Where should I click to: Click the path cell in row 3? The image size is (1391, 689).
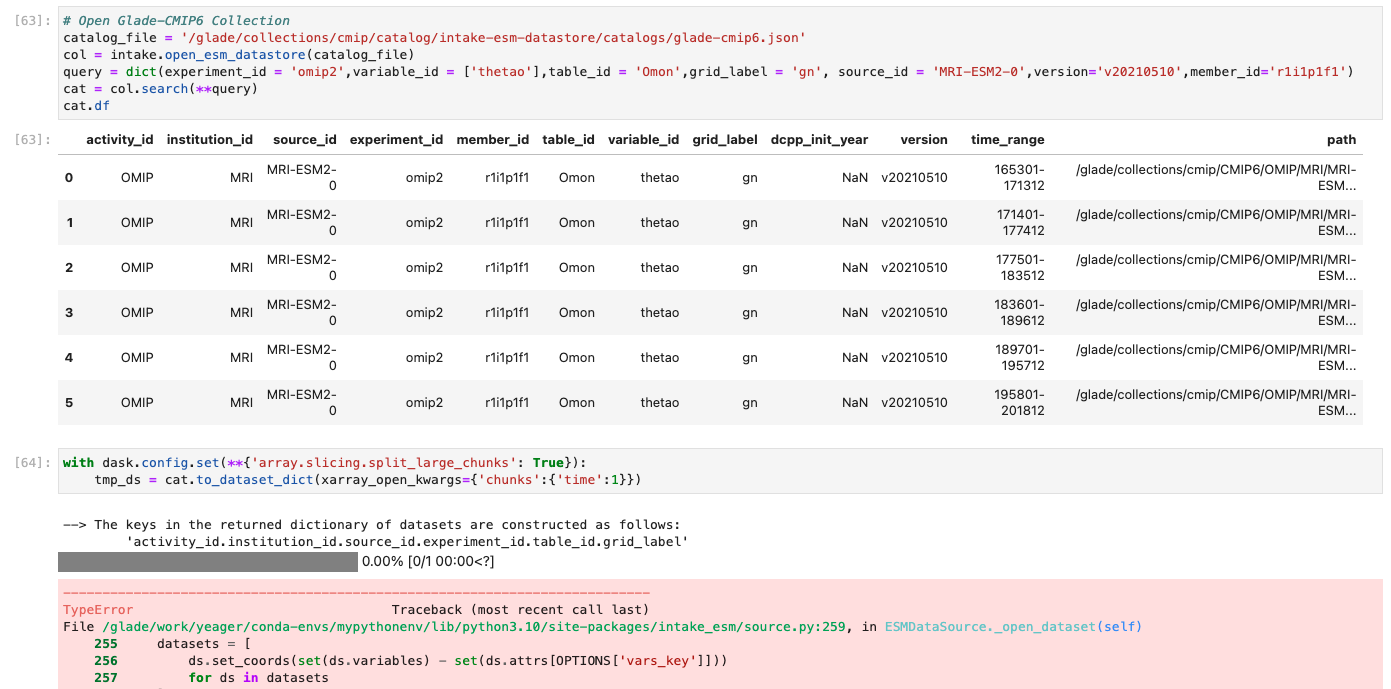tap(1216, 312)
